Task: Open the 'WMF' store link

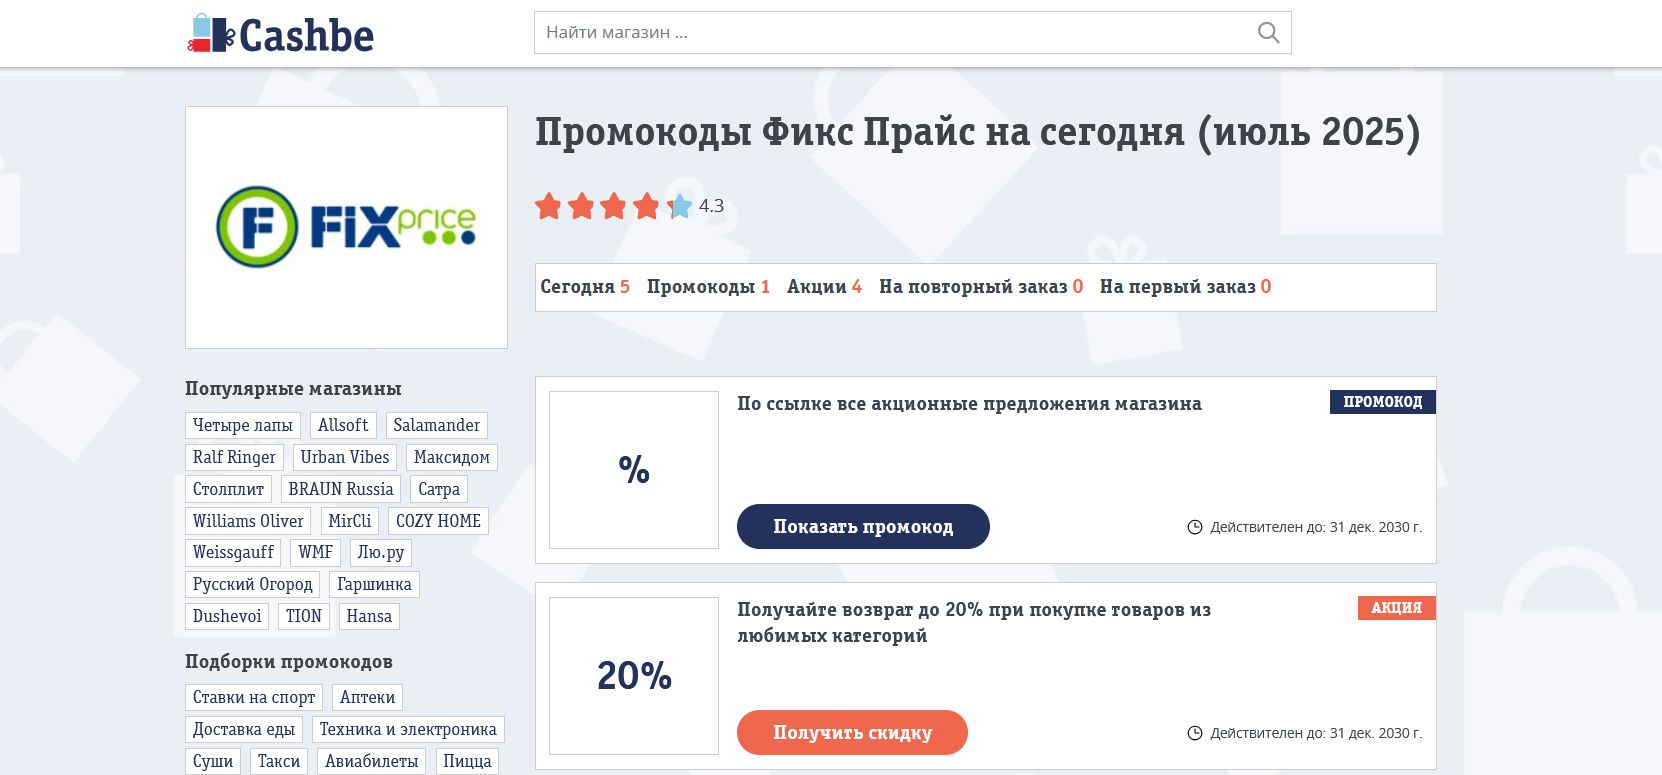Action: tap(316, 552)
